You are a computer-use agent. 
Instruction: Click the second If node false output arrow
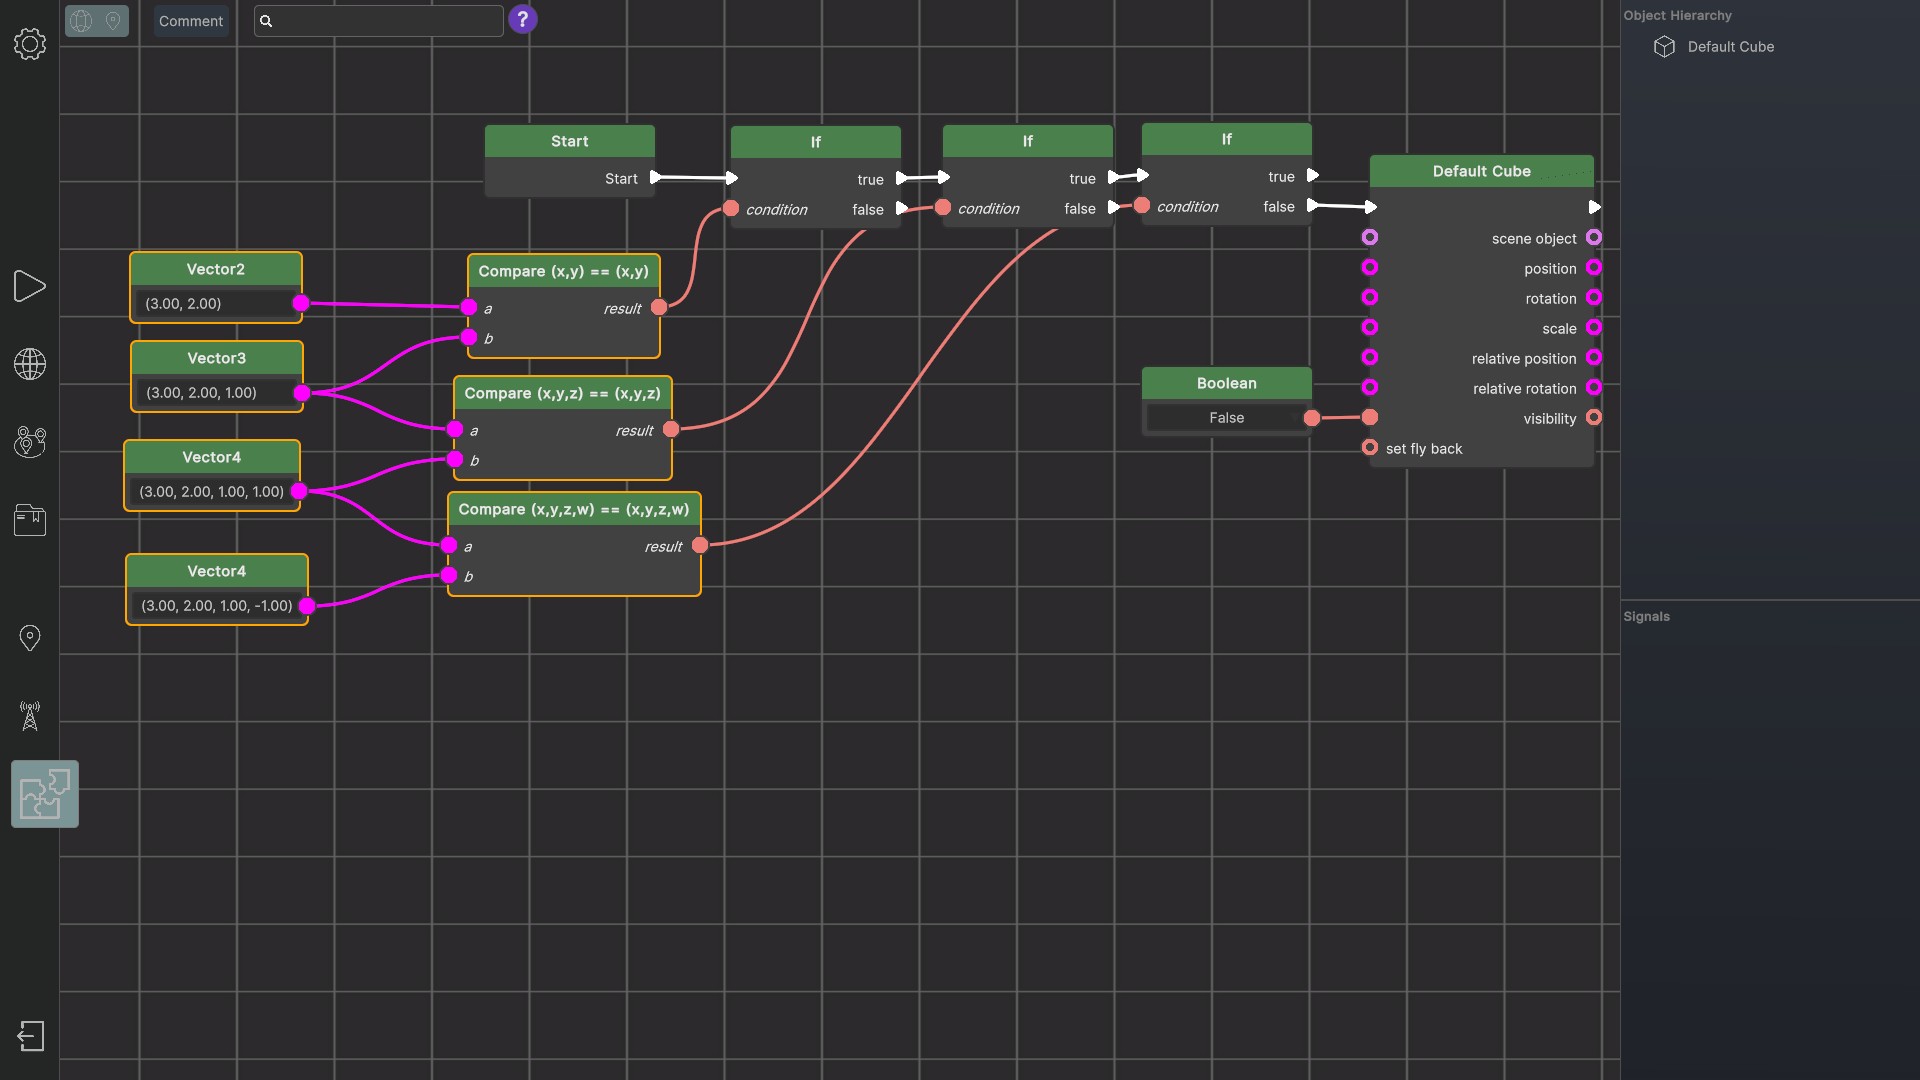[x=1113, y=208]
